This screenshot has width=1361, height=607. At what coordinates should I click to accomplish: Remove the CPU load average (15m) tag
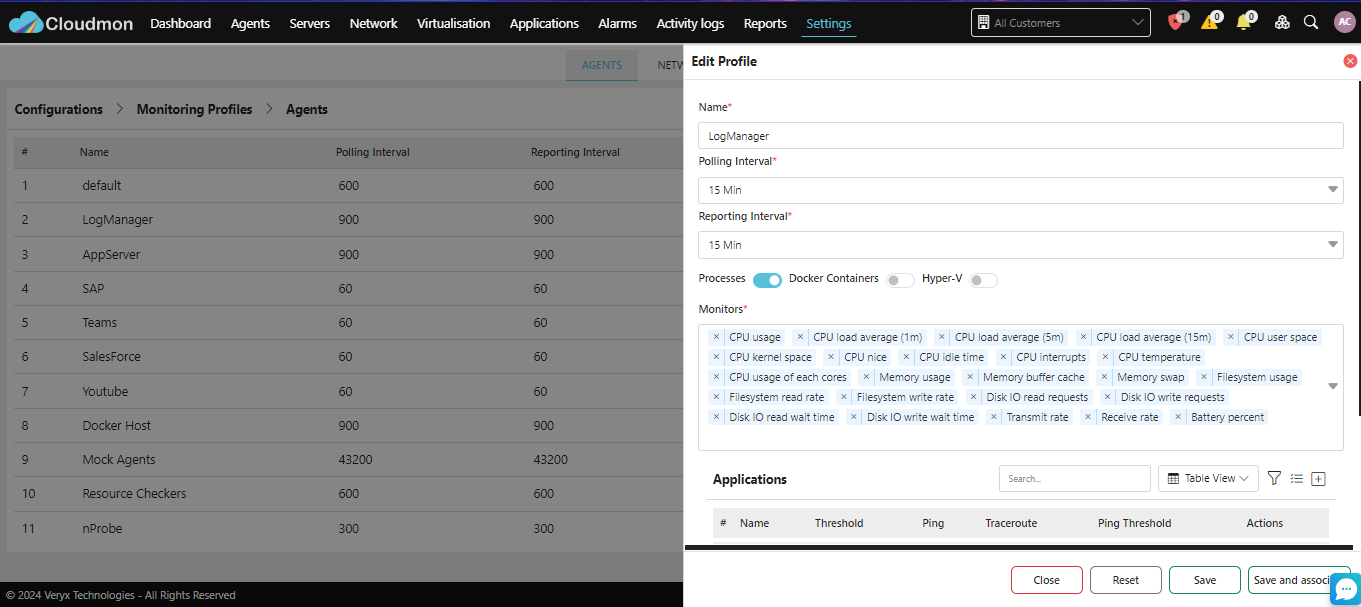pos(1083,337)
